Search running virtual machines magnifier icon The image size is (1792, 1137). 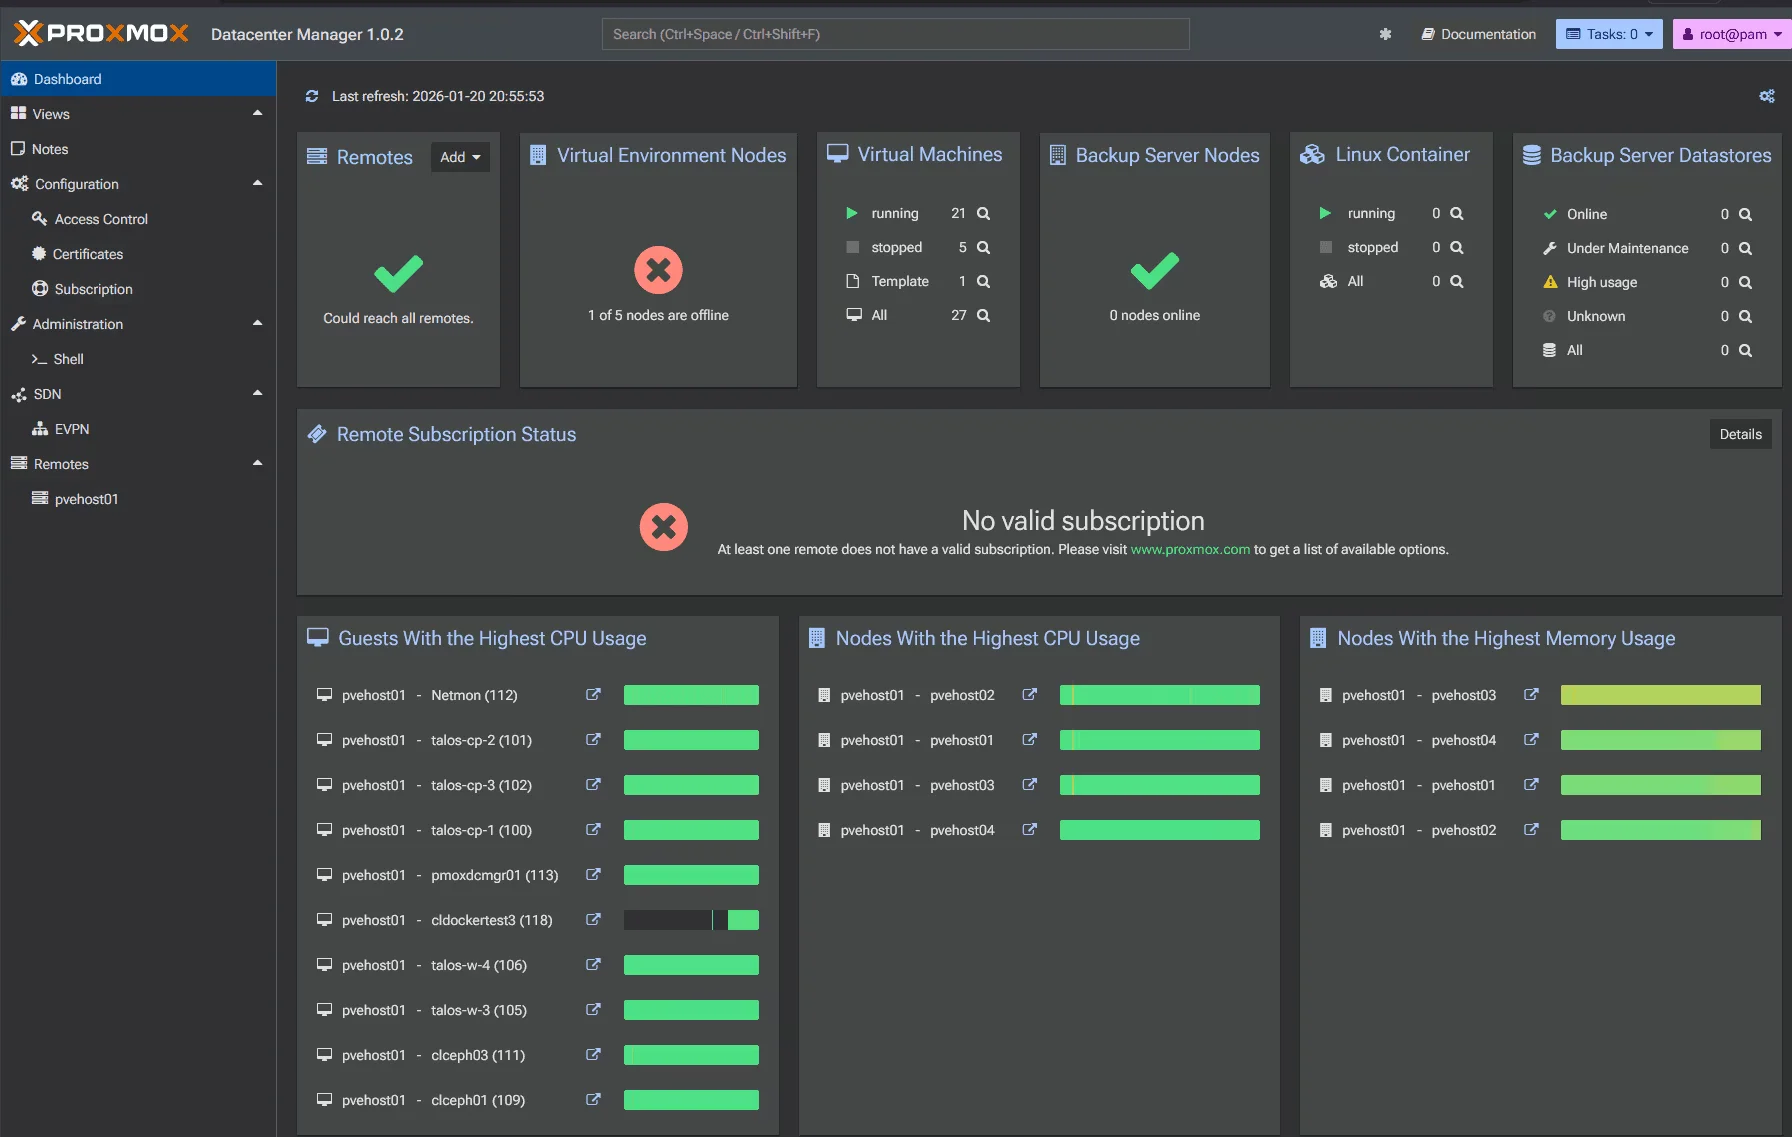pos(983,213)
